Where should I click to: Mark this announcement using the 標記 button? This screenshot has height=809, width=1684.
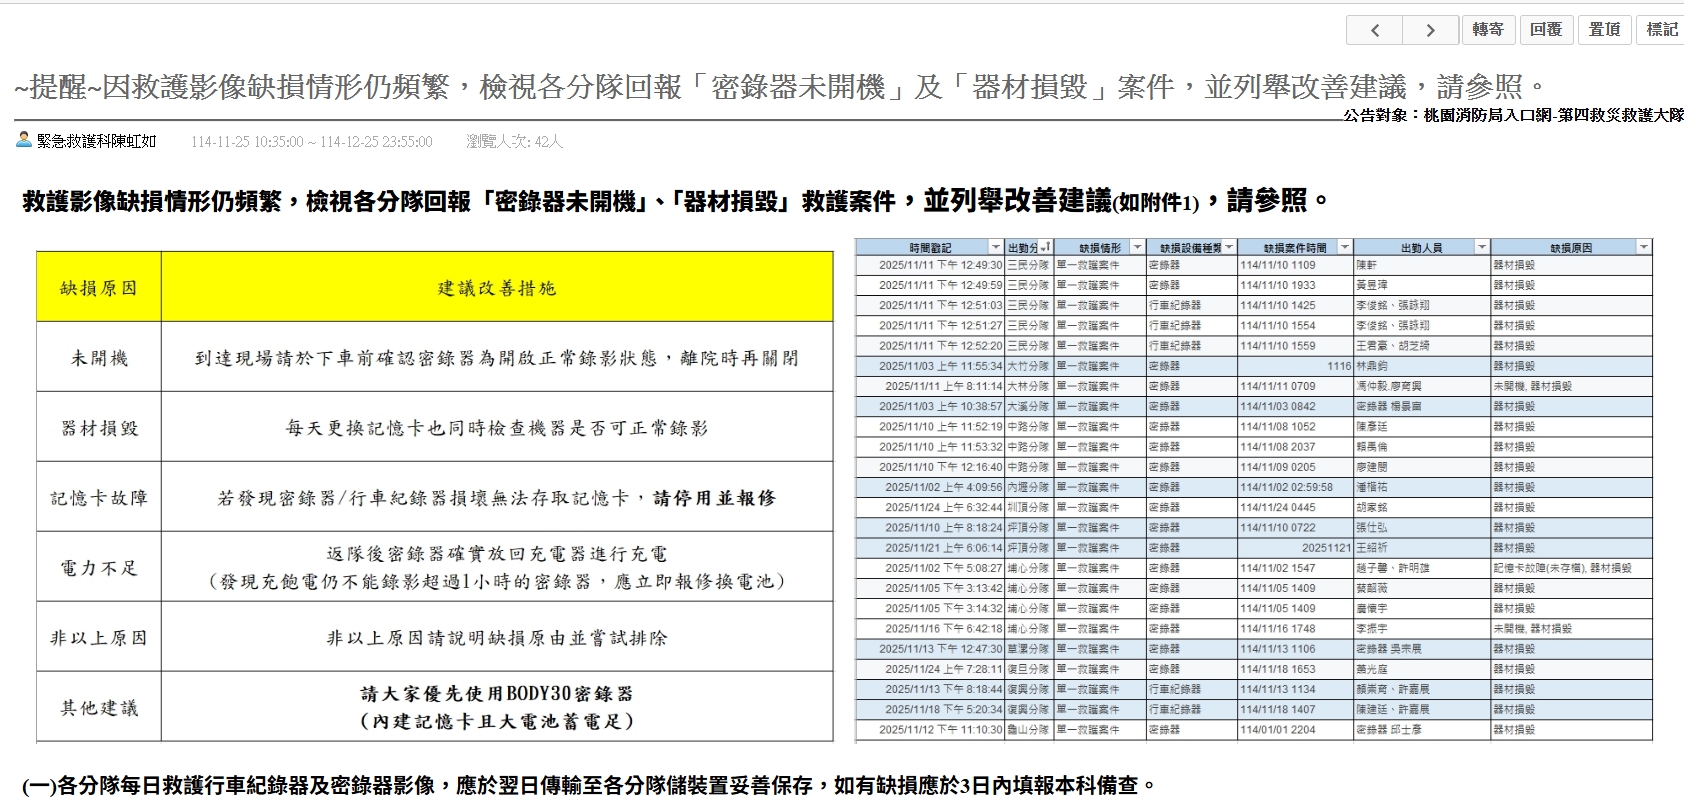point(1662,30)
